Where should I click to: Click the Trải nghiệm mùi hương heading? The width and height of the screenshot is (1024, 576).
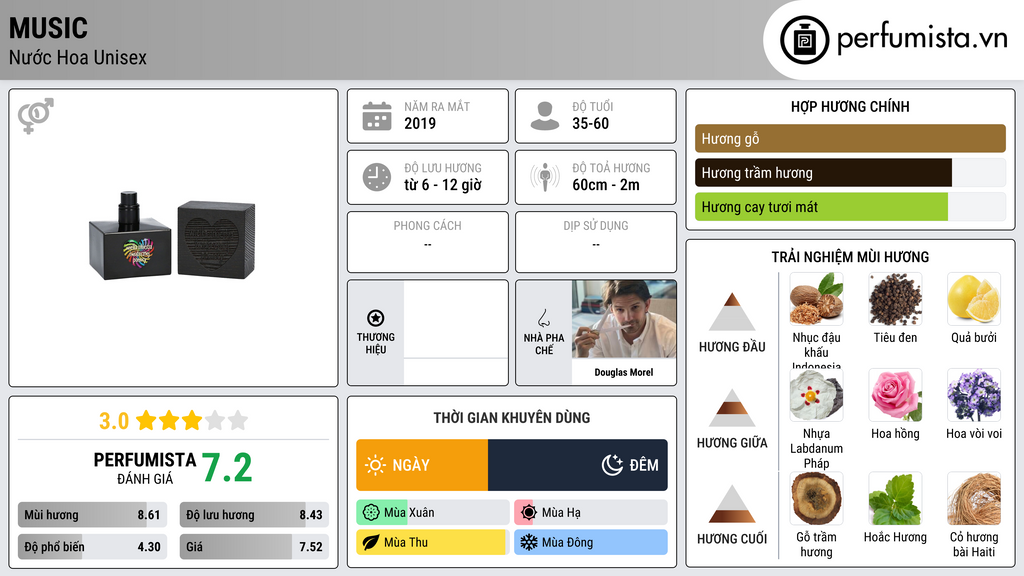point(850,257)
